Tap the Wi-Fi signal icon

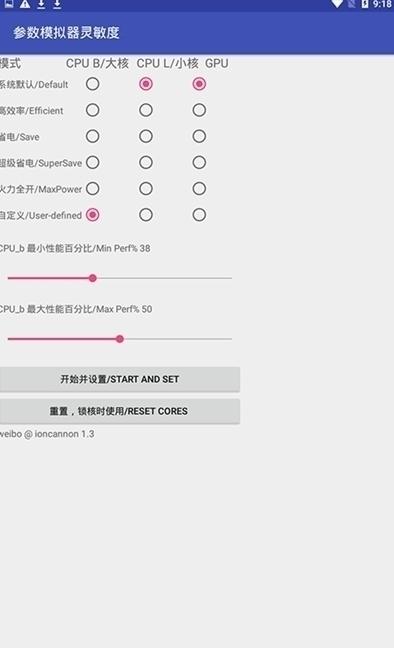(337, 4)
